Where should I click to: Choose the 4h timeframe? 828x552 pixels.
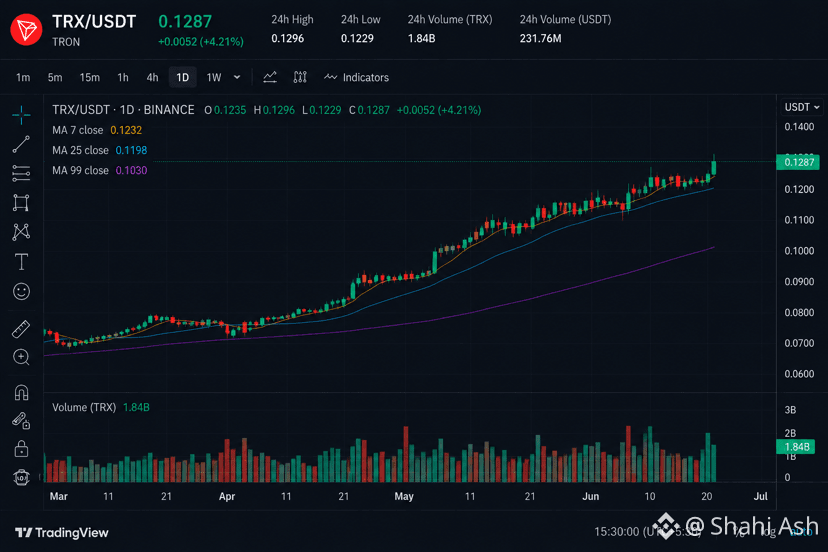pyautogui.click(x=153, y=78)
